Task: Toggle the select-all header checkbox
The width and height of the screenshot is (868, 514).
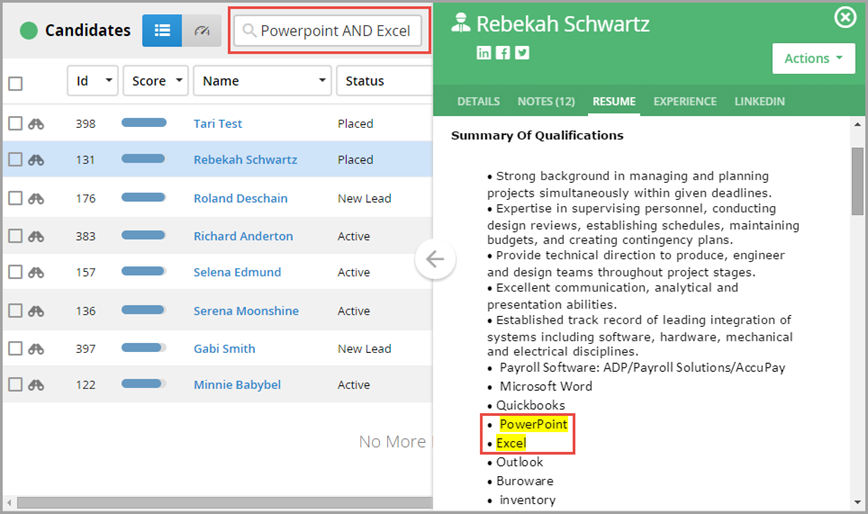Action: (x=15, y=83)
